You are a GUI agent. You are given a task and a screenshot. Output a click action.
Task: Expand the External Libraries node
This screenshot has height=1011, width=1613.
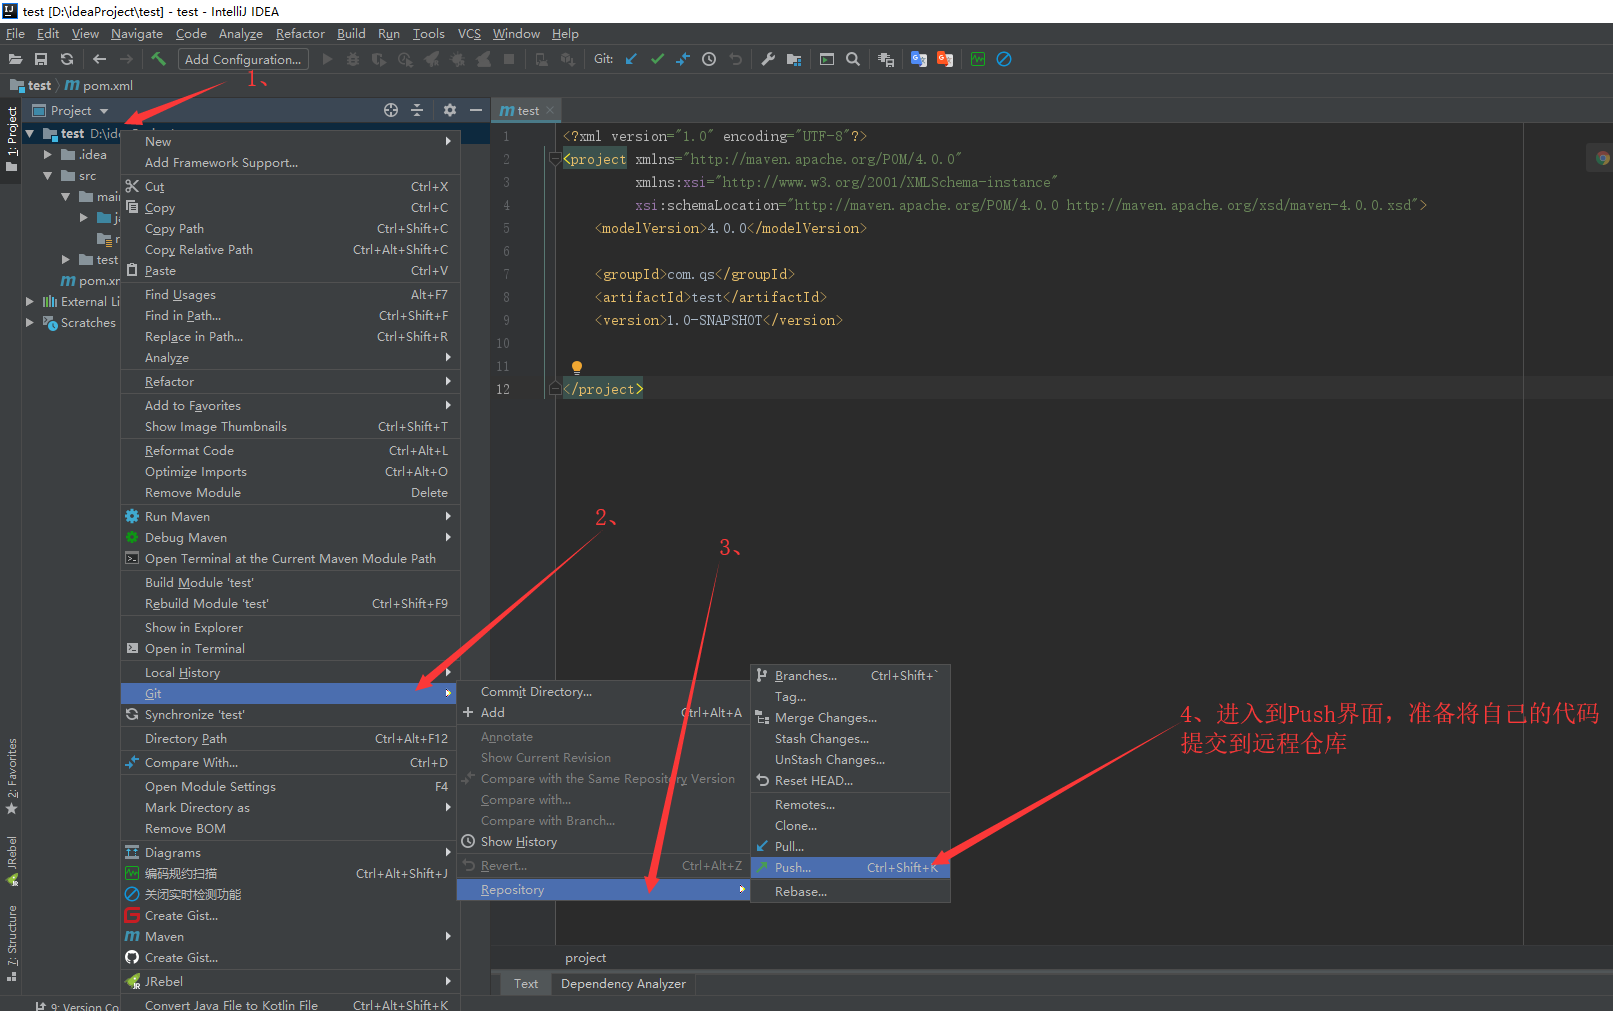tap(30, 301)
